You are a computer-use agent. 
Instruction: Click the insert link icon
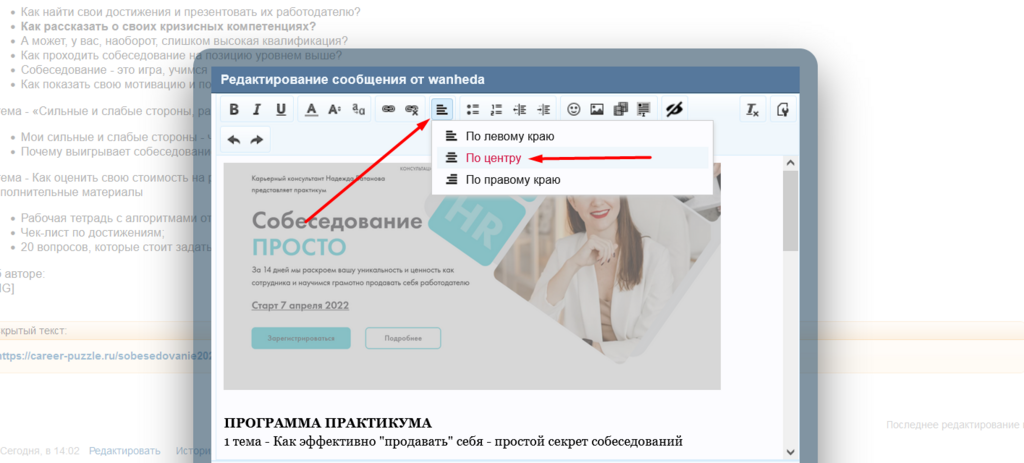tap(388, 110)
